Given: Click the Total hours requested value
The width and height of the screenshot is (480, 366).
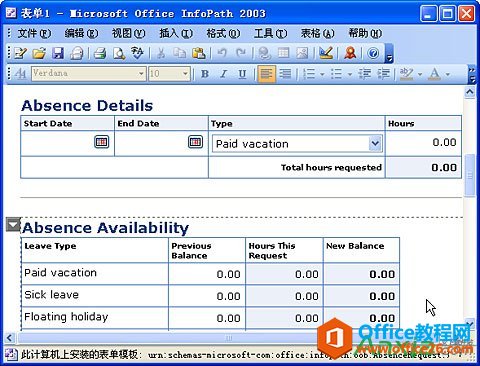Looking at the screenshot, I should pos(423,168).
